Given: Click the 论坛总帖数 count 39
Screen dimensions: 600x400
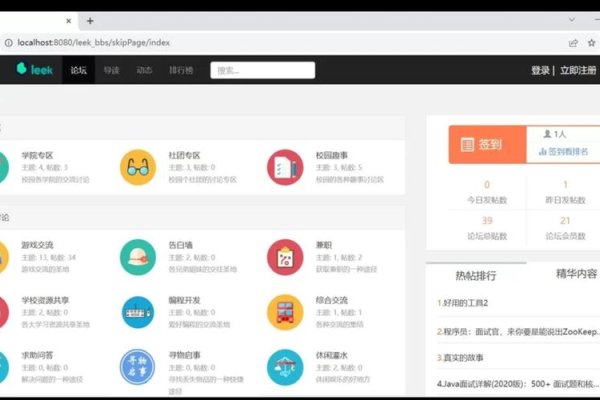Looking at the screenshot, I should [x=487, y=221].
